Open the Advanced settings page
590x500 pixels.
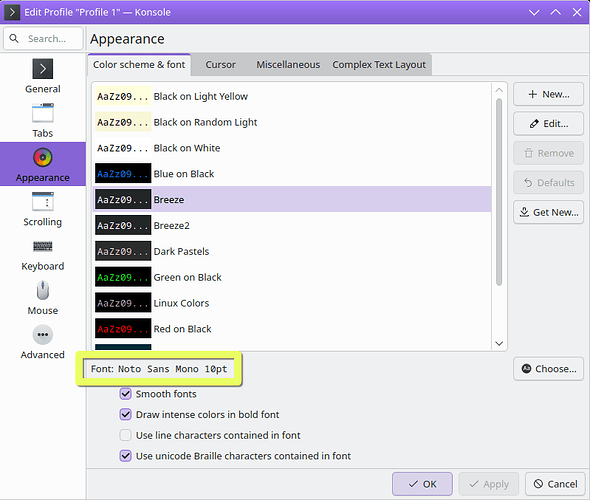click(x=43, y=342)
